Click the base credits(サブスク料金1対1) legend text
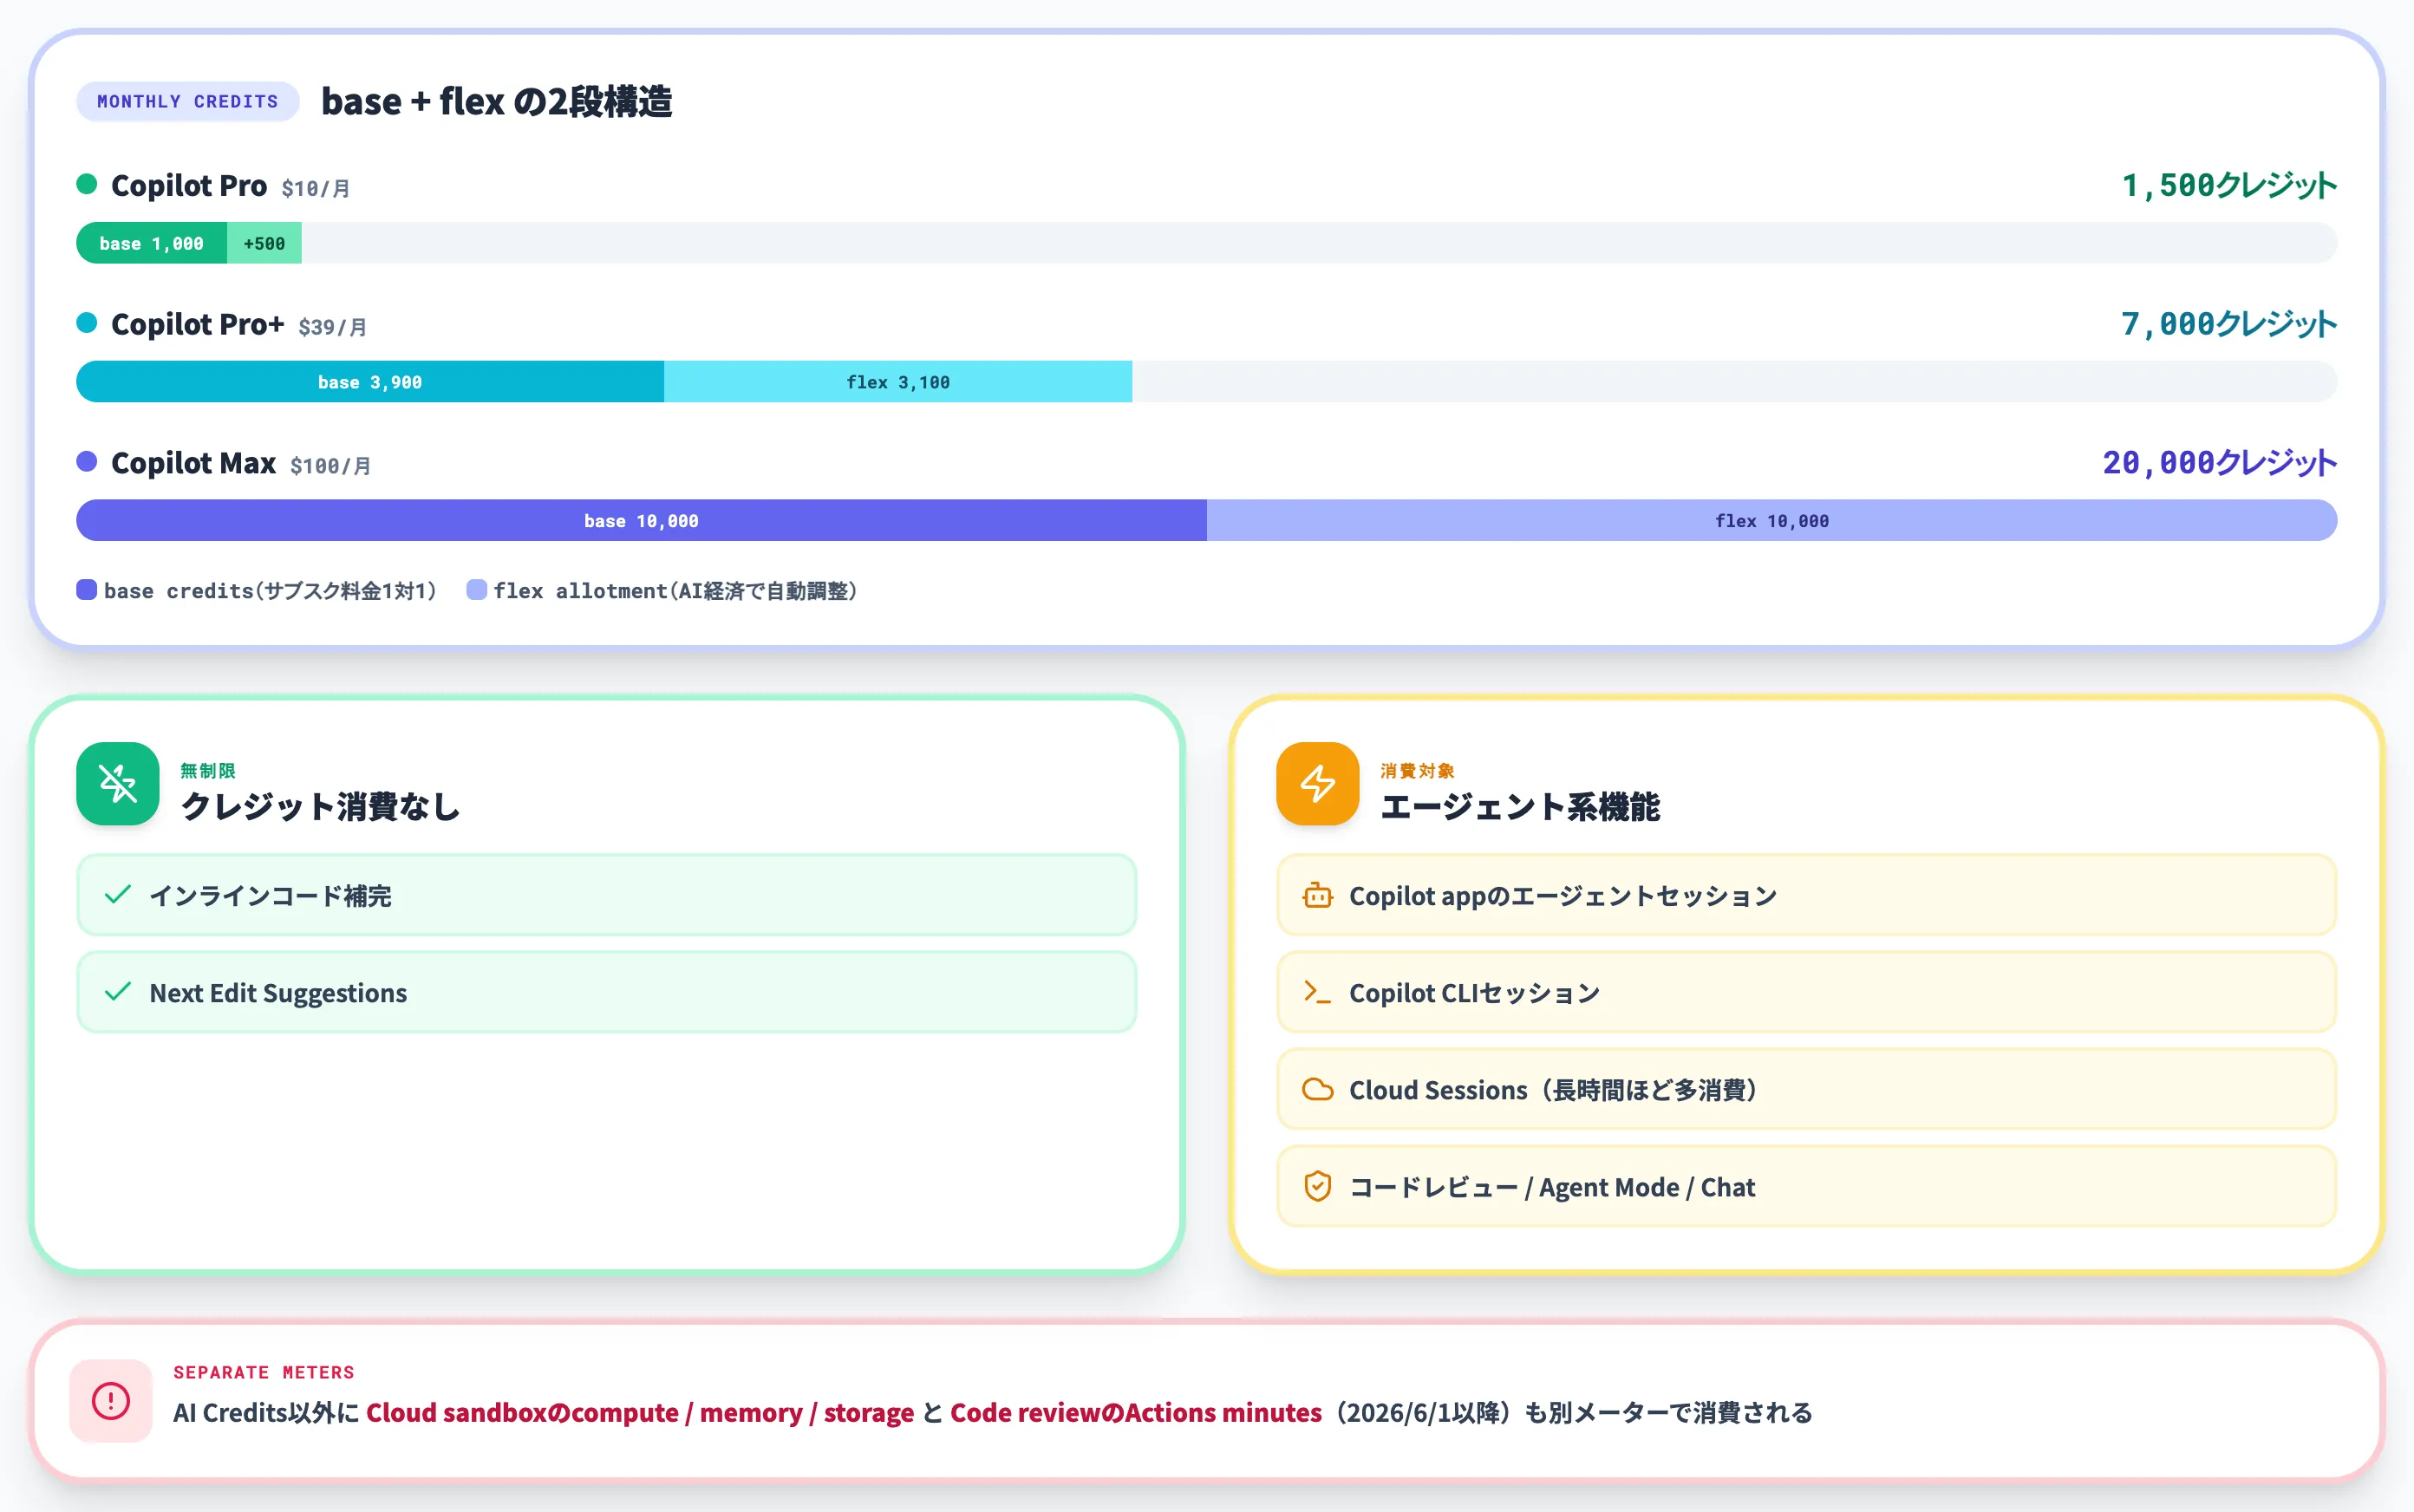The image size is (2414, 1512). click(x=271, y=591)
